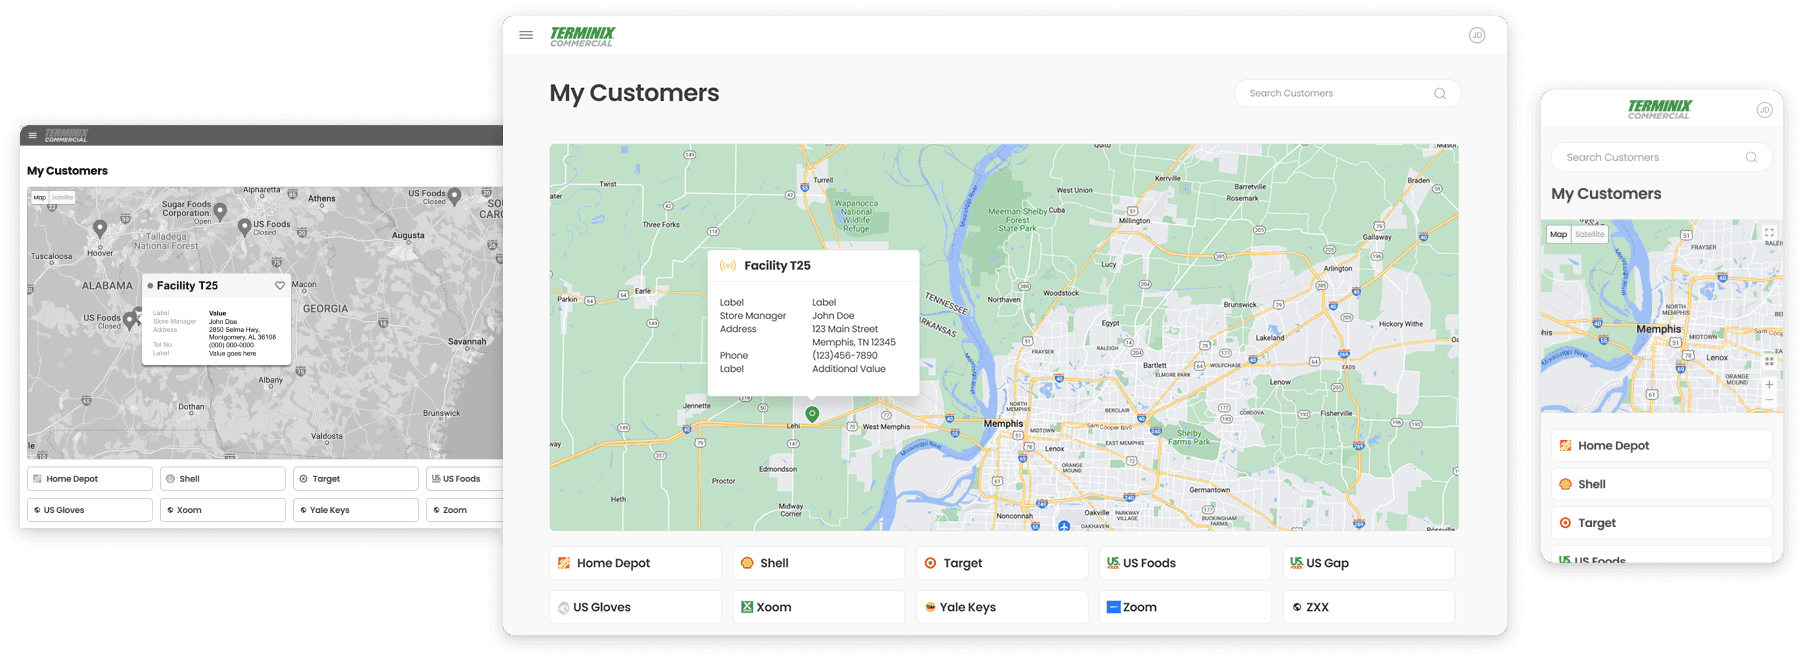Click US Foods pin north of Augusta
This screenshot has height=659, width=1803.
(454, 196)
